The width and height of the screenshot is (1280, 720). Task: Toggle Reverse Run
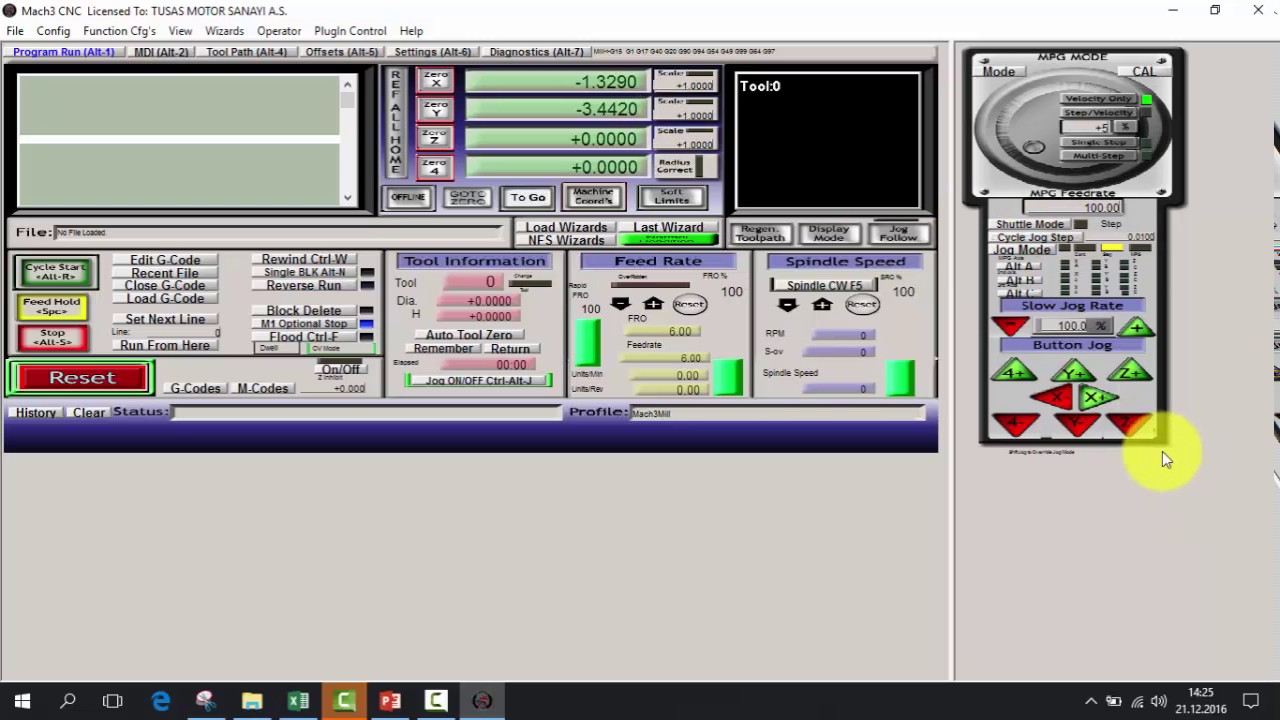pos(303,285)
